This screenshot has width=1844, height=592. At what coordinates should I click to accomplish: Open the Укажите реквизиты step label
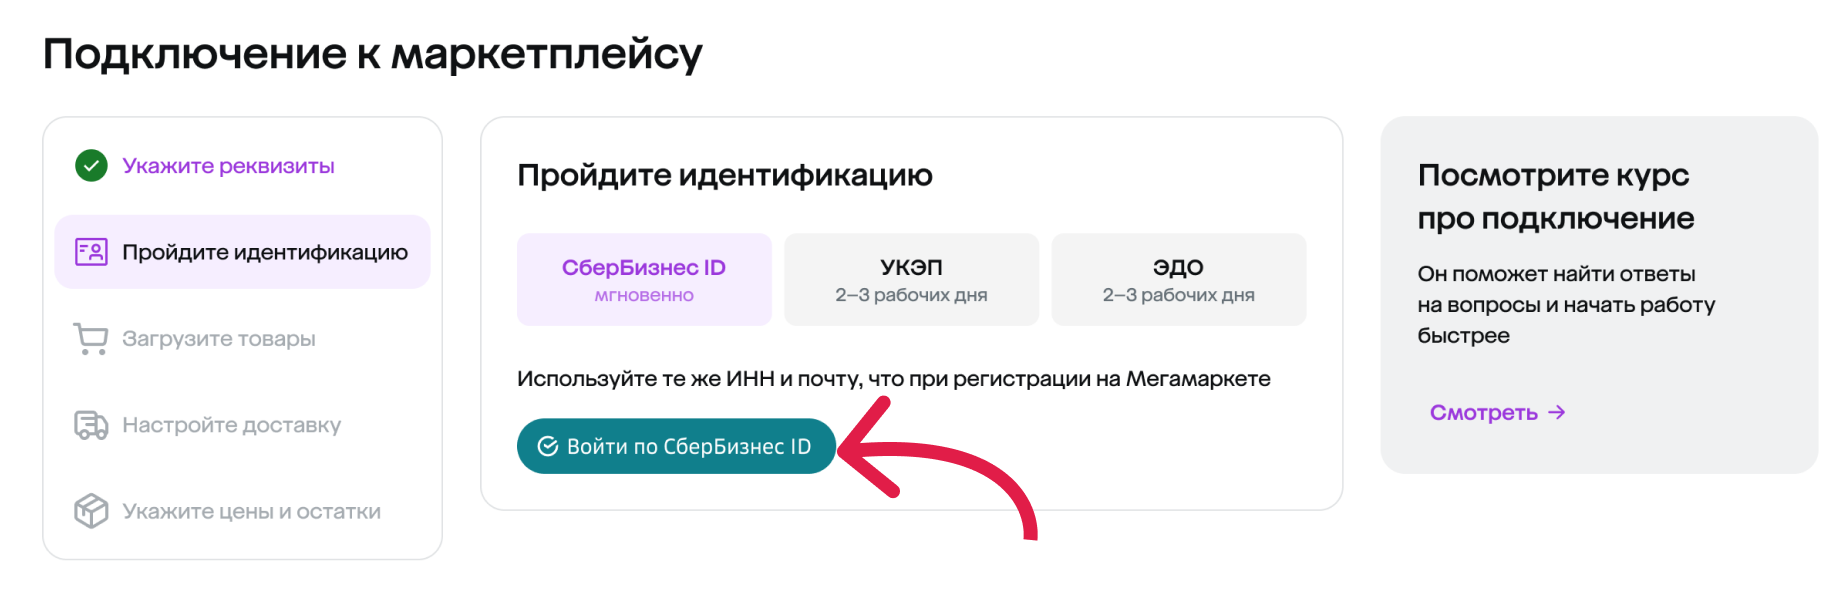[228, 166]
